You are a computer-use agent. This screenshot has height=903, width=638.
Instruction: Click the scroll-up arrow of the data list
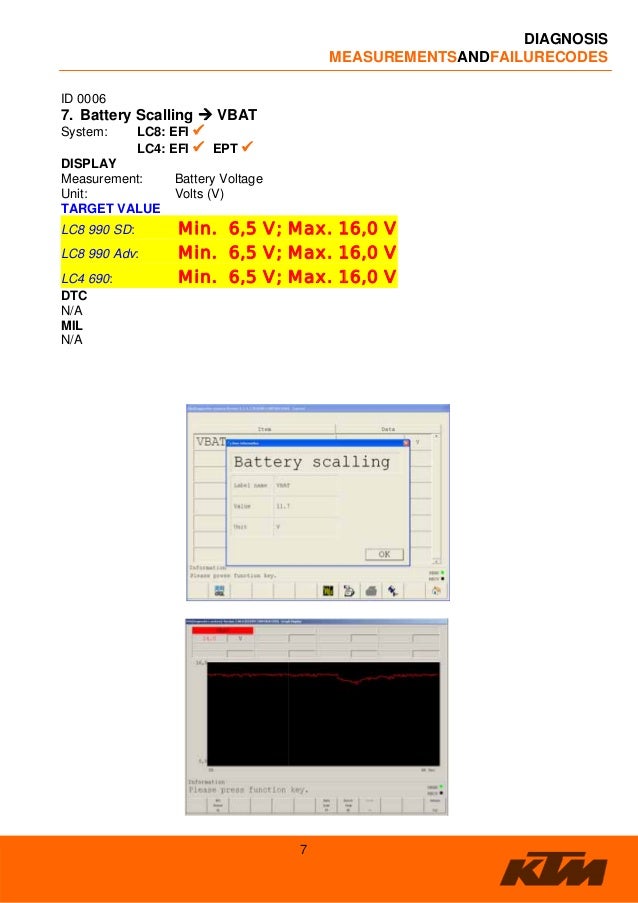pos(436,437)
